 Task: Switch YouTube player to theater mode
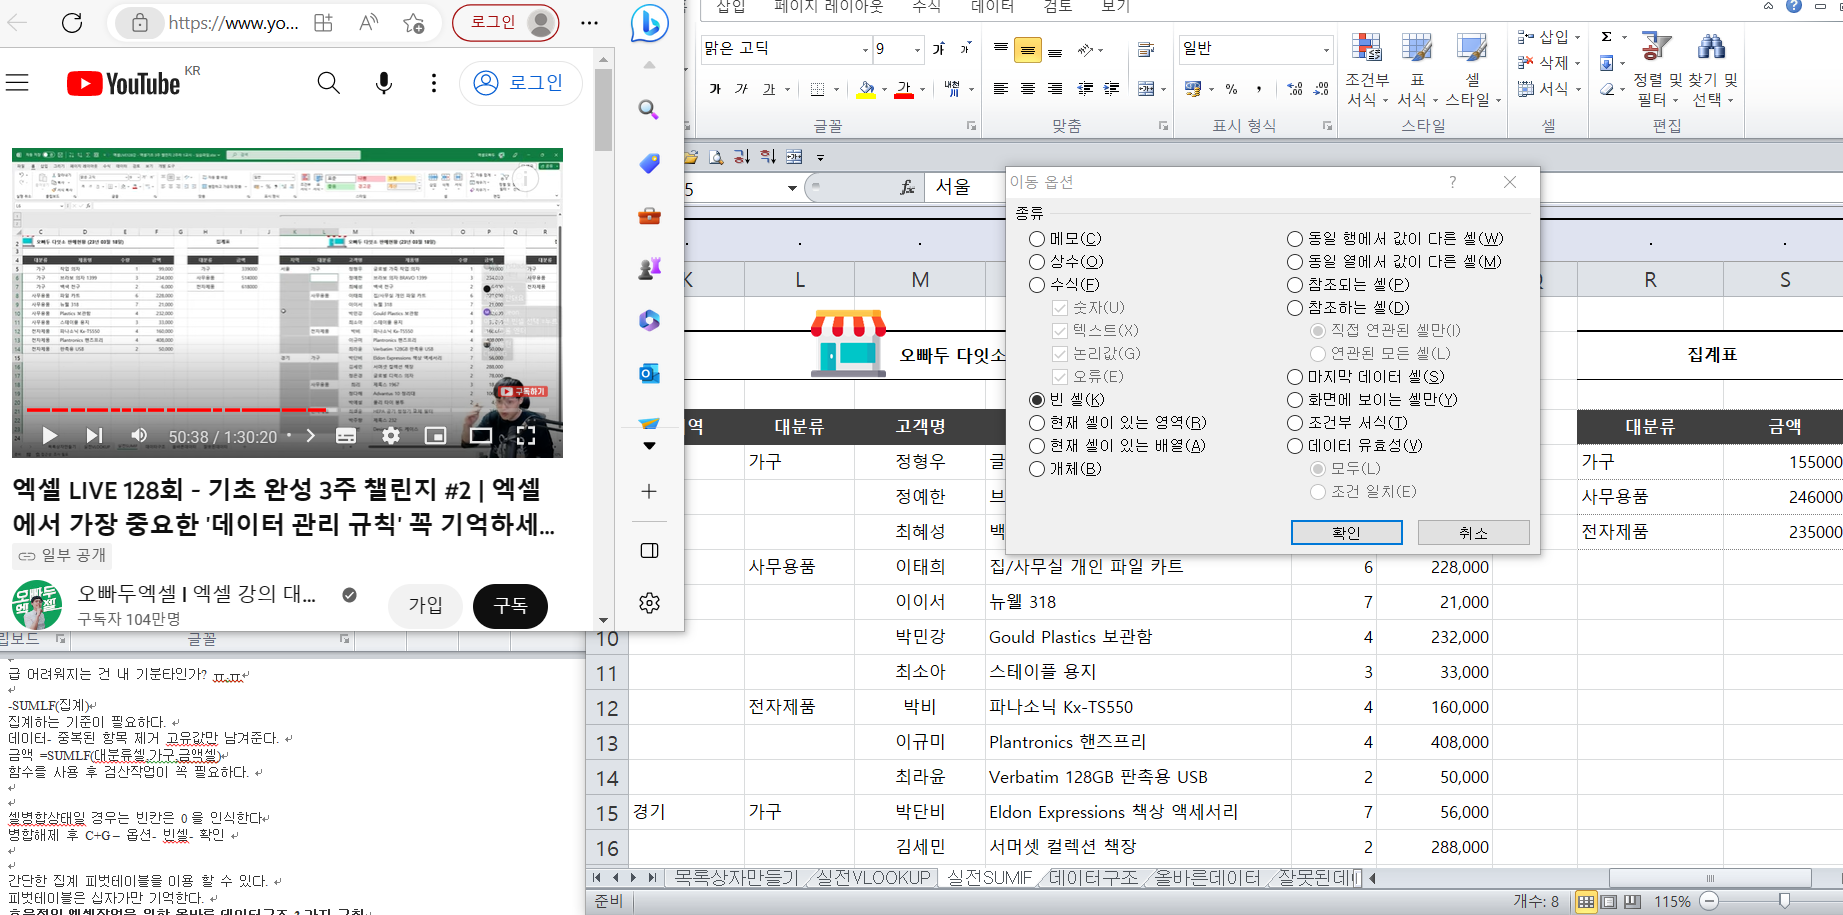(x=481, y=436)
